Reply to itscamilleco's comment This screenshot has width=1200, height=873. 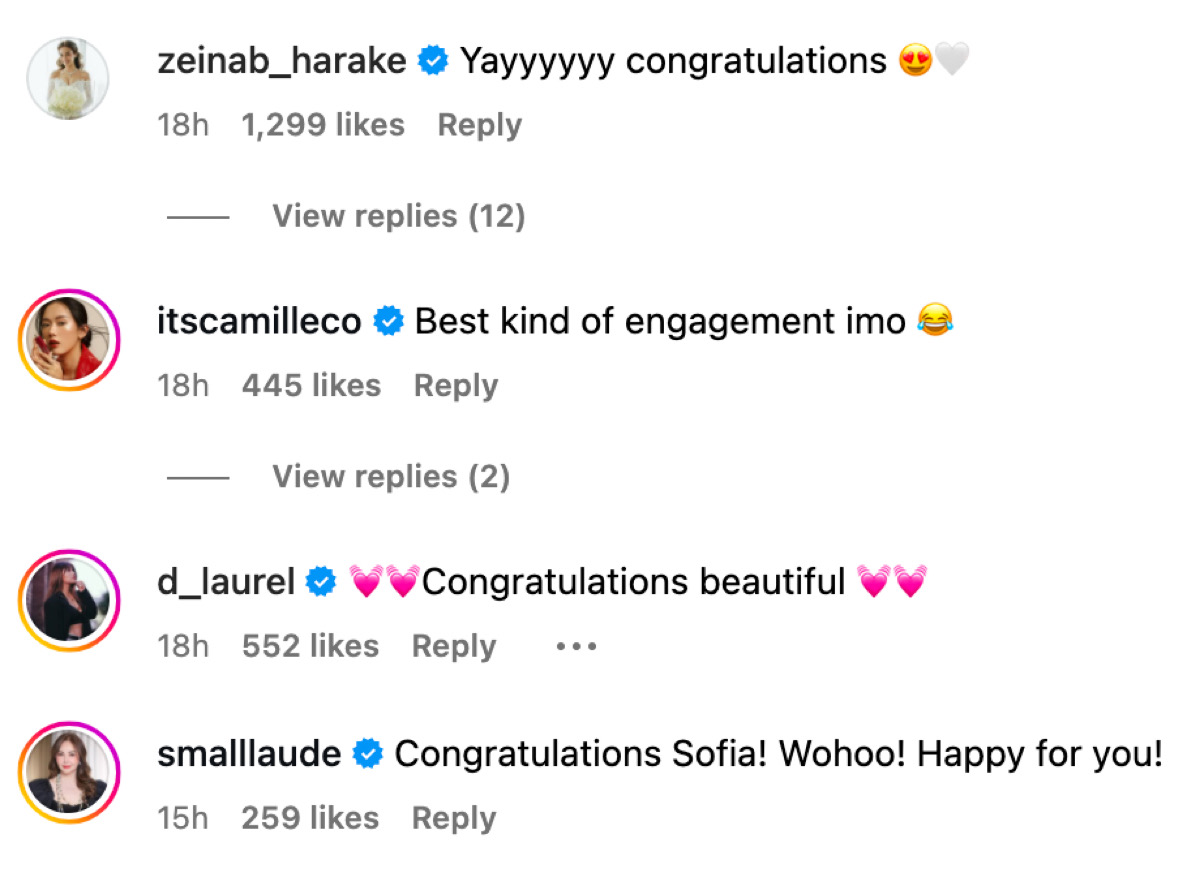click(x=455, y=386)
